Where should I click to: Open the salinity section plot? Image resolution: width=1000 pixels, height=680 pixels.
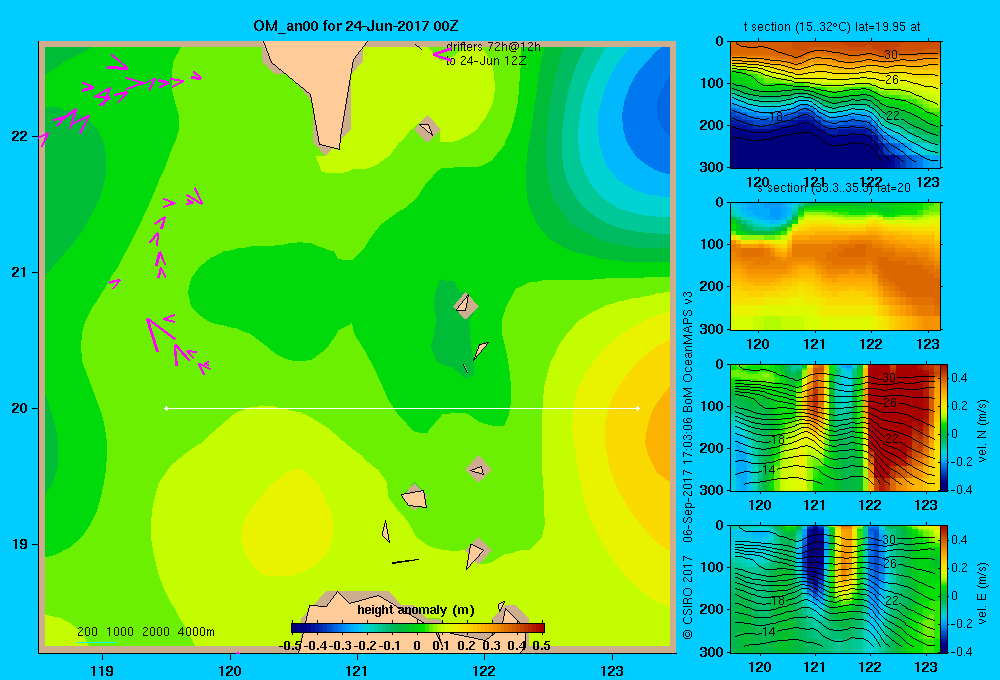point(835,266)
